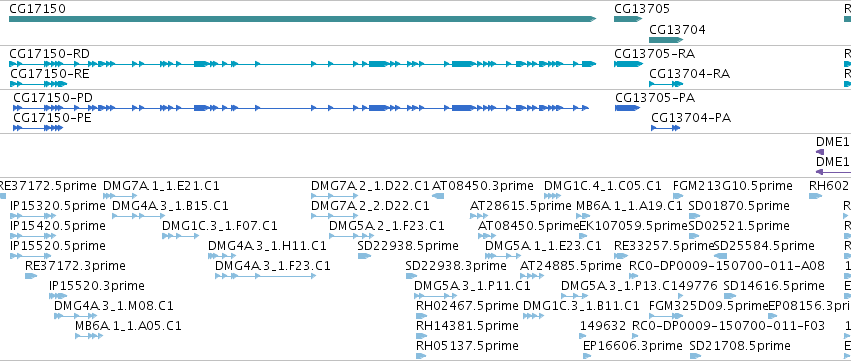Click the CG13705 gene feature
851x361 pixels.
coord(628,19)
